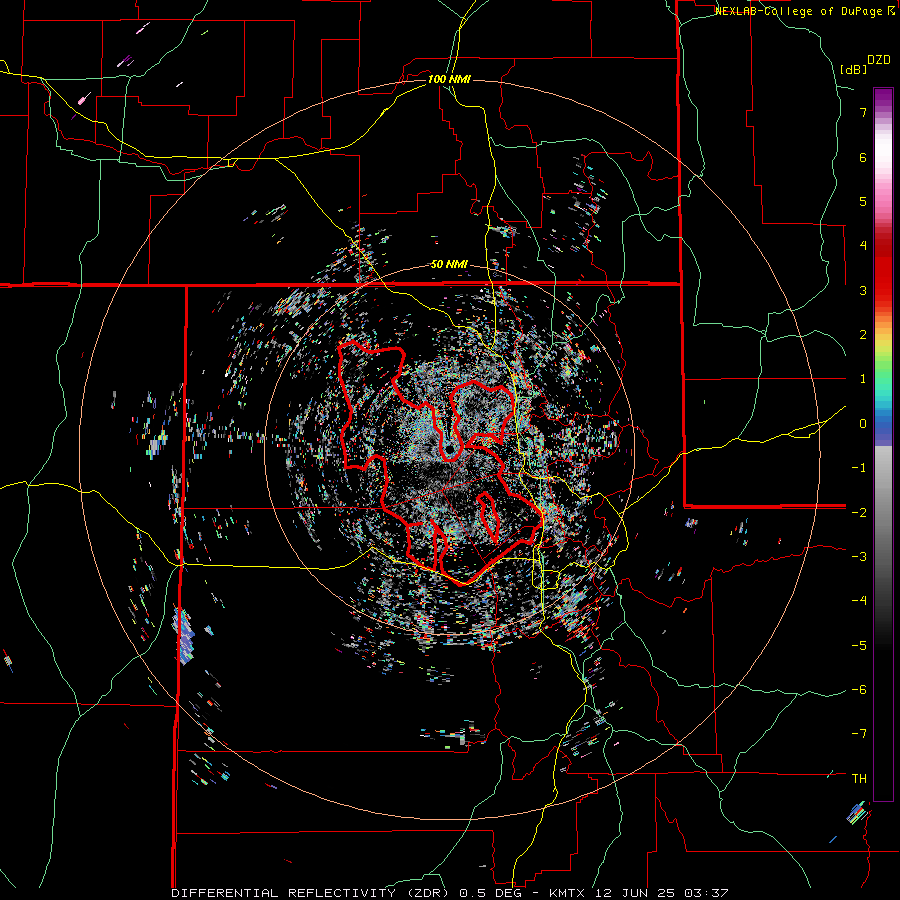
Task: Click the '5' value on the color scale
Action: pos(863,201)
